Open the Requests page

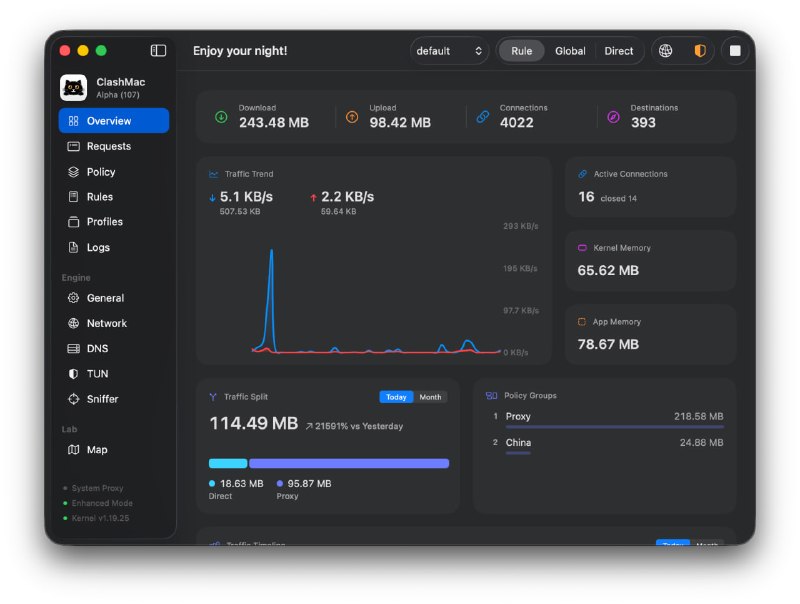[x=114, y=146]
